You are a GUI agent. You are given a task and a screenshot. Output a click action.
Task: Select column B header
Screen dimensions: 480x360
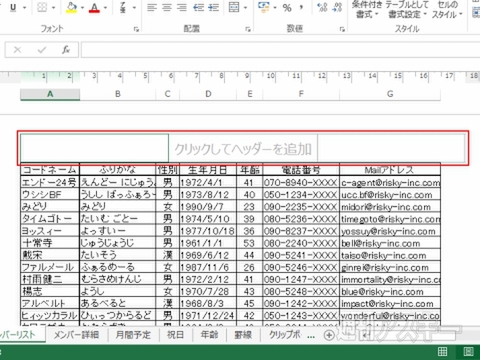[x=118, y=94]
